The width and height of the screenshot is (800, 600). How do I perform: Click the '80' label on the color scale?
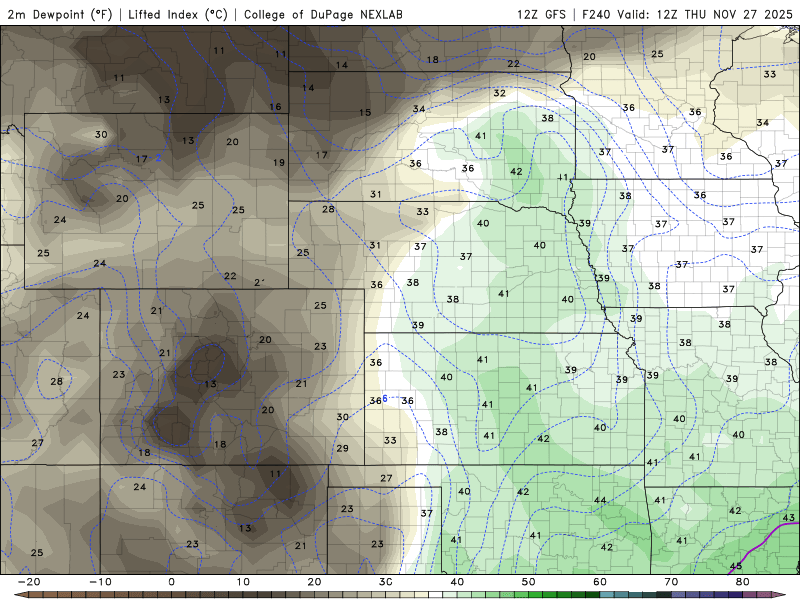coord(743,582)
